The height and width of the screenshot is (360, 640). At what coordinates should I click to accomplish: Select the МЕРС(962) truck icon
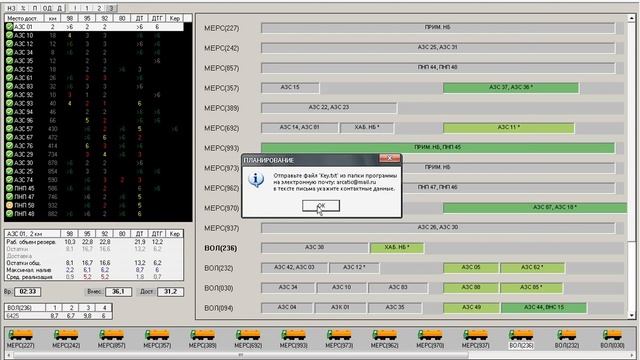[x=384, y=335]
